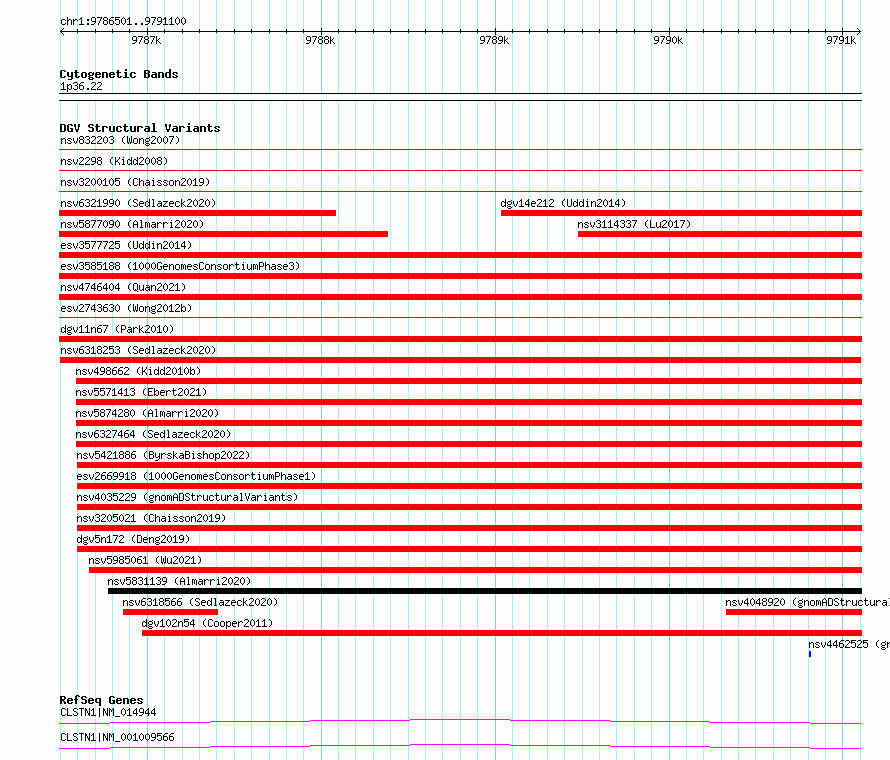
Task: Select nsv5571413 (Ebert2021) variant label
Action: tap(141, 392)
